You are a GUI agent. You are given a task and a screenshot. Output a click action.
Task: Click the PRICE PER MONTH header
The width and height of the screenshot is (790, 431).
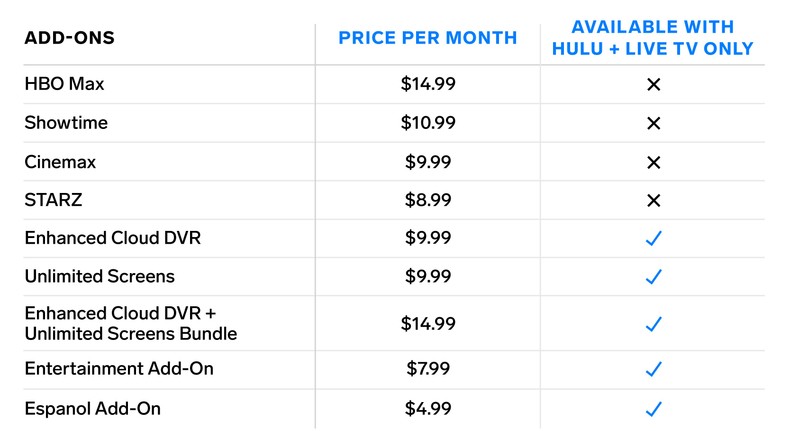(x=427, y=38)
